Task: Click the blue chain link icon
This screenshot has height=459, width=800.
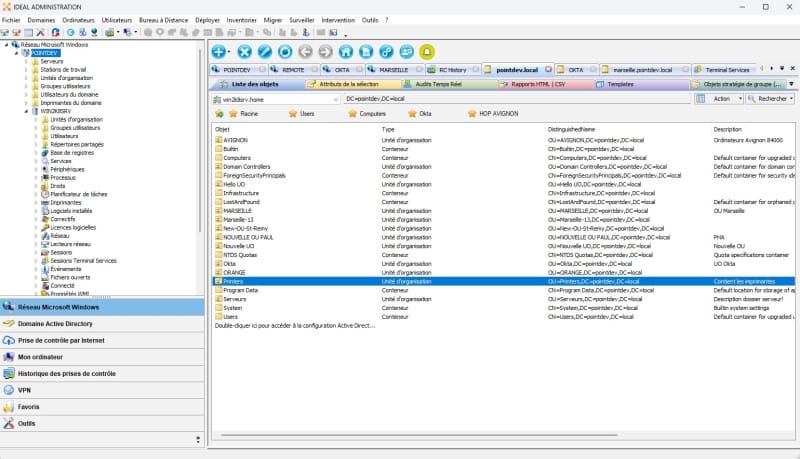Action: pyautogui.click(x=386, y=51)
